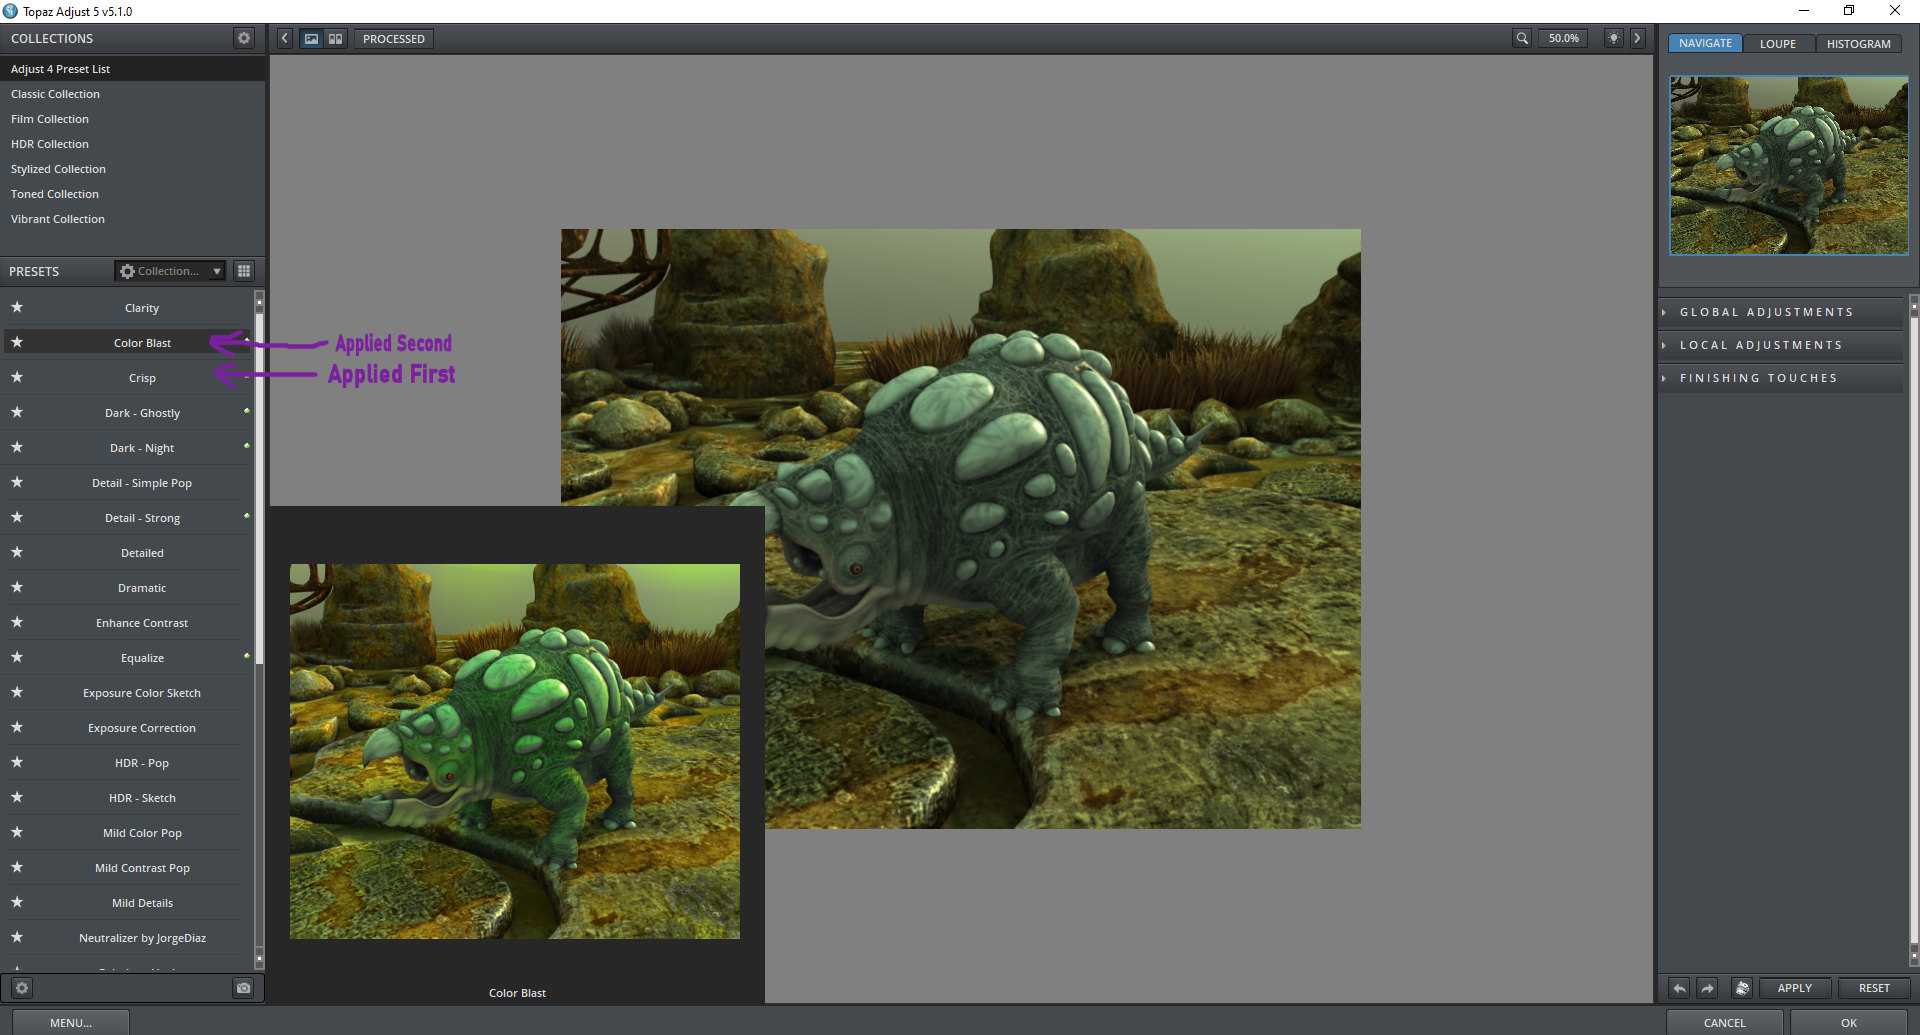Toggle star for Detail - Simple Pop
The height and width of the screenshot is (1035, 1920).
click(17, 482)
